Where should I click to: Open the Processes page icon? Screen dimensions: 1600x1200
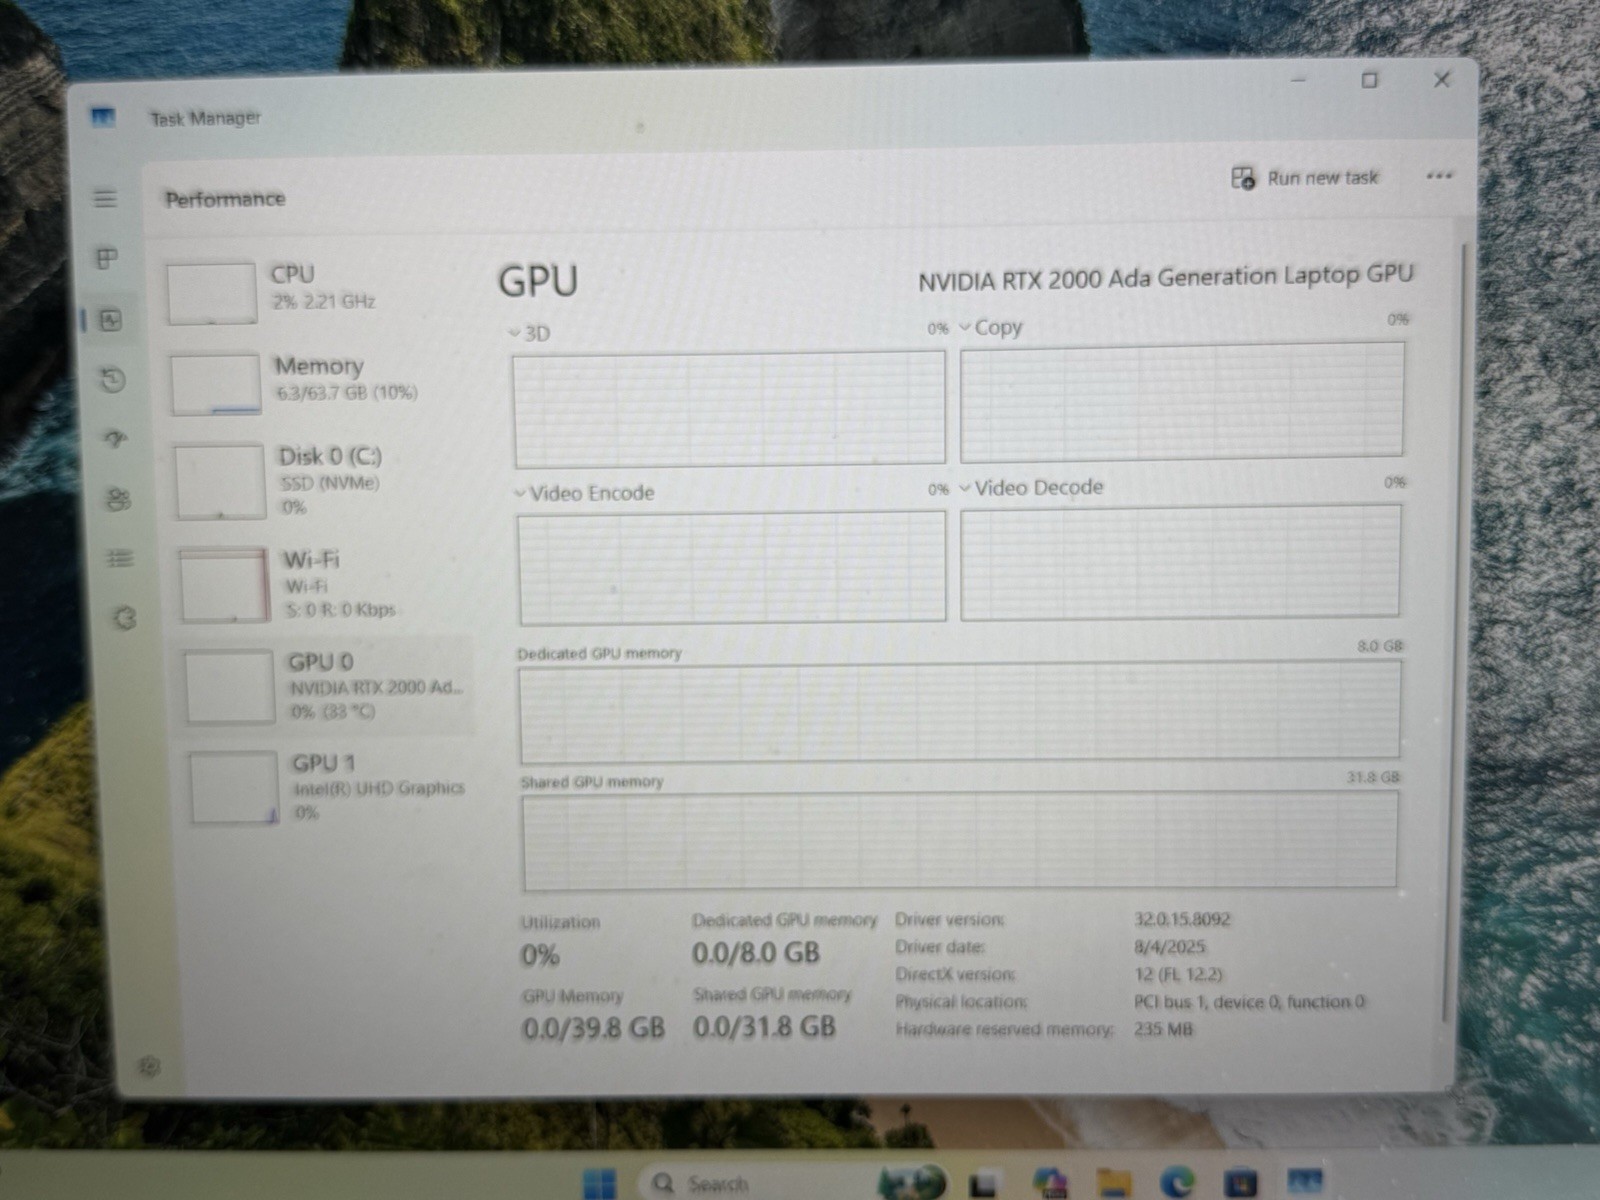(107, 259)
